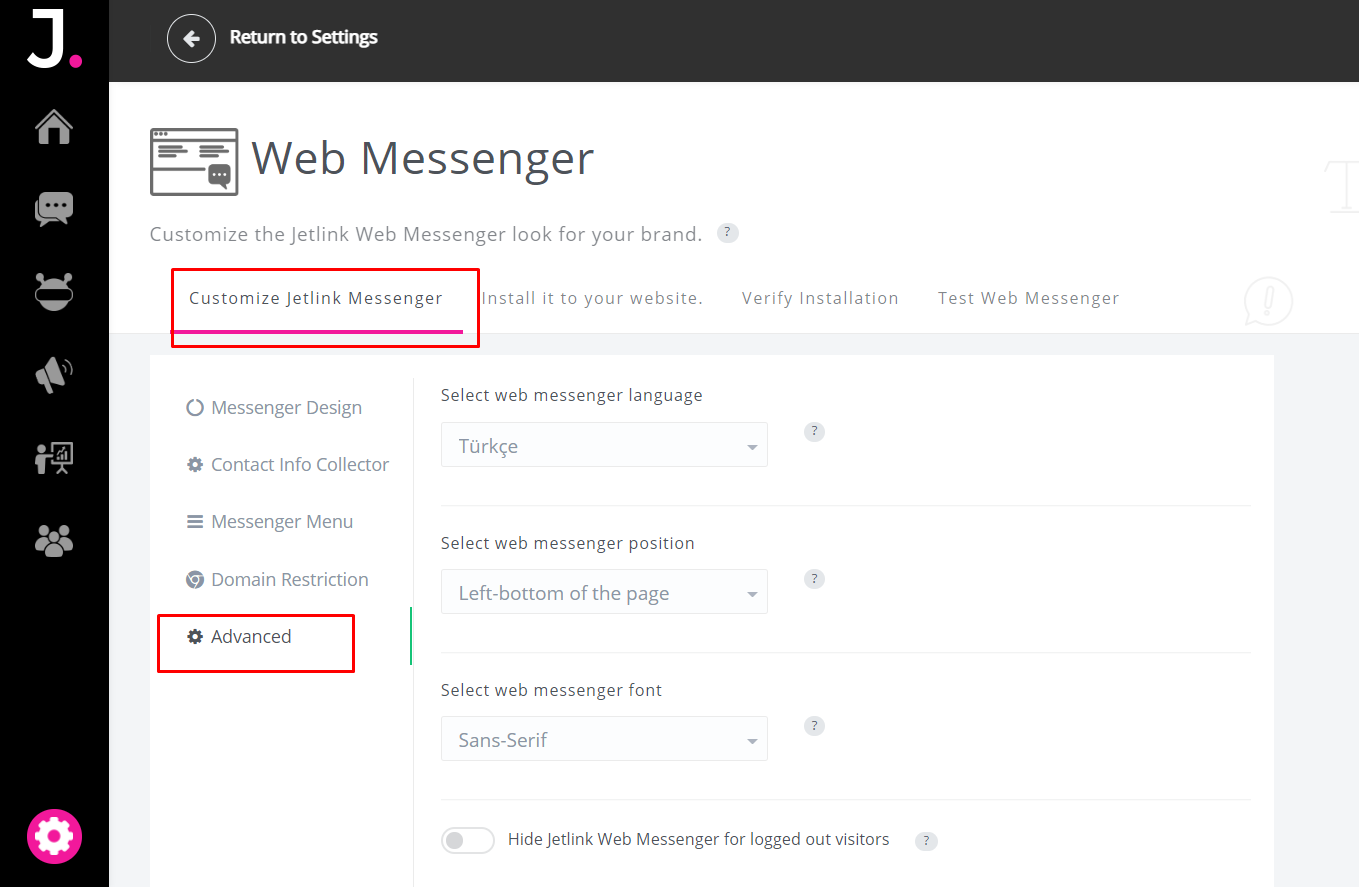
Task: Click help icon for messenger font
Action: (x=815, y=726)
